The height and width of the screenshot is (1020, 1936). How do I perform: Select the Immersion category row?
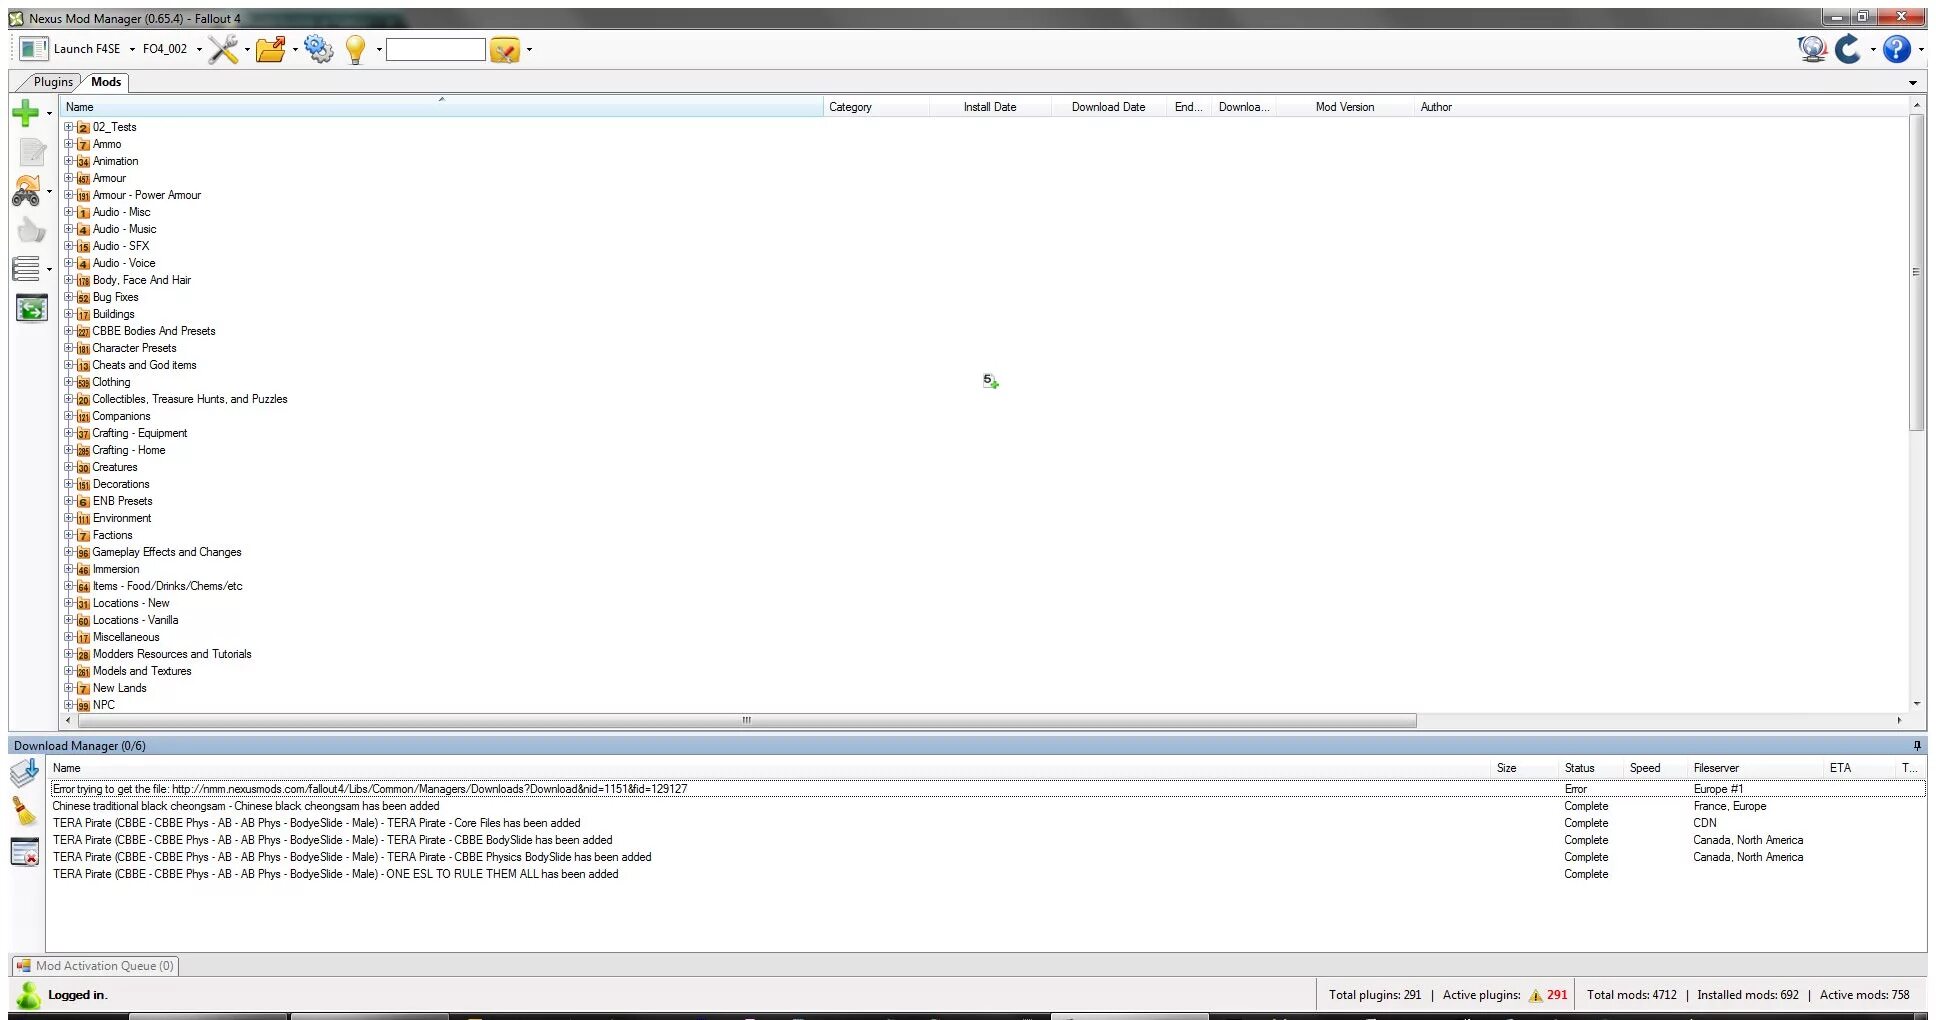point(116,569)
